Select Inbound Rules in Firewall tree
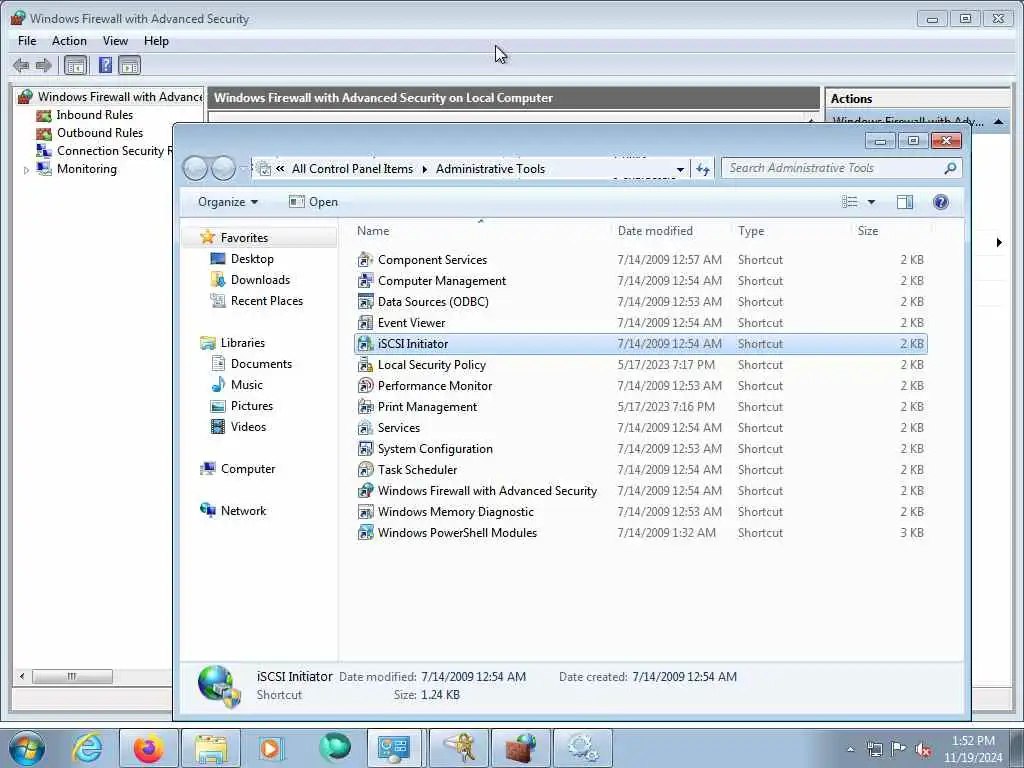This screenshot has height=768, width=1024. point(94,115)
